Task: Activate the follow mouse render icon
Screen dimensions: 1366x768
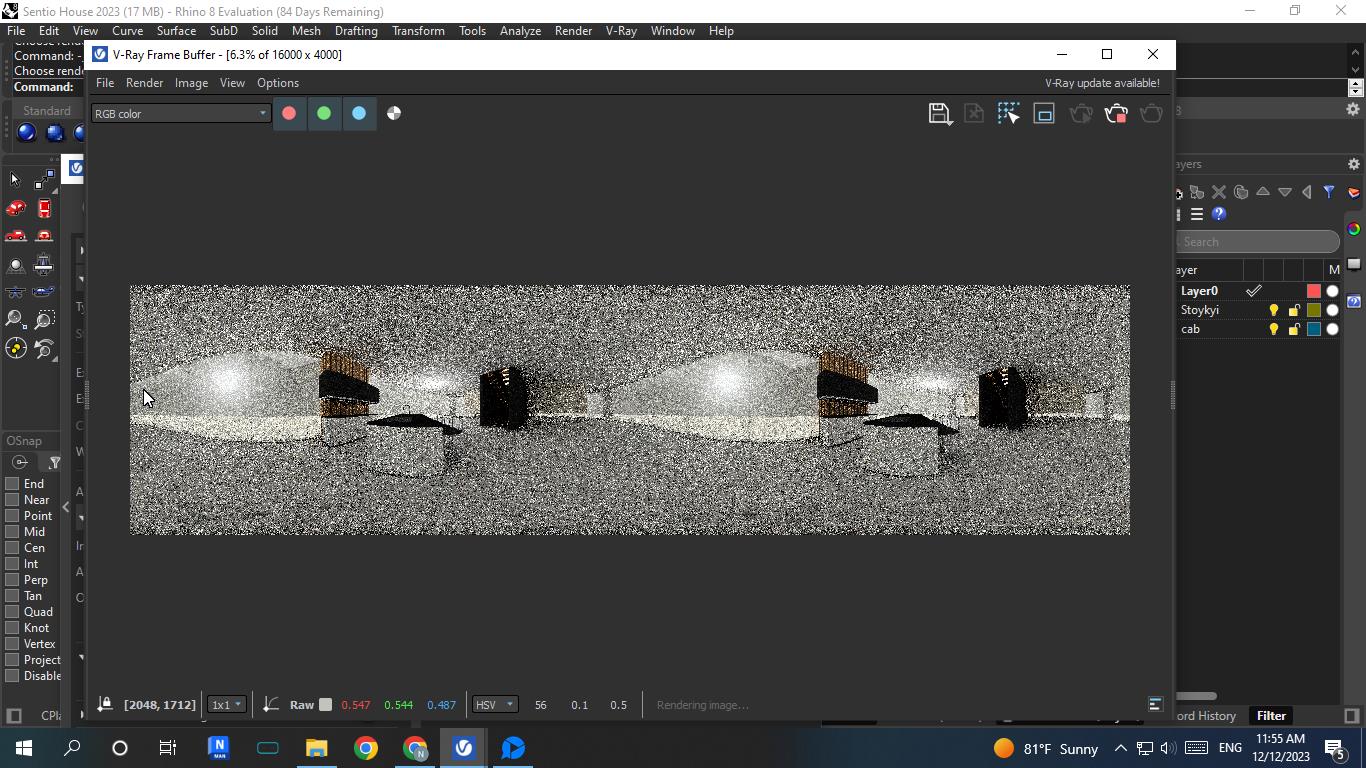Action: point(1009,113)
